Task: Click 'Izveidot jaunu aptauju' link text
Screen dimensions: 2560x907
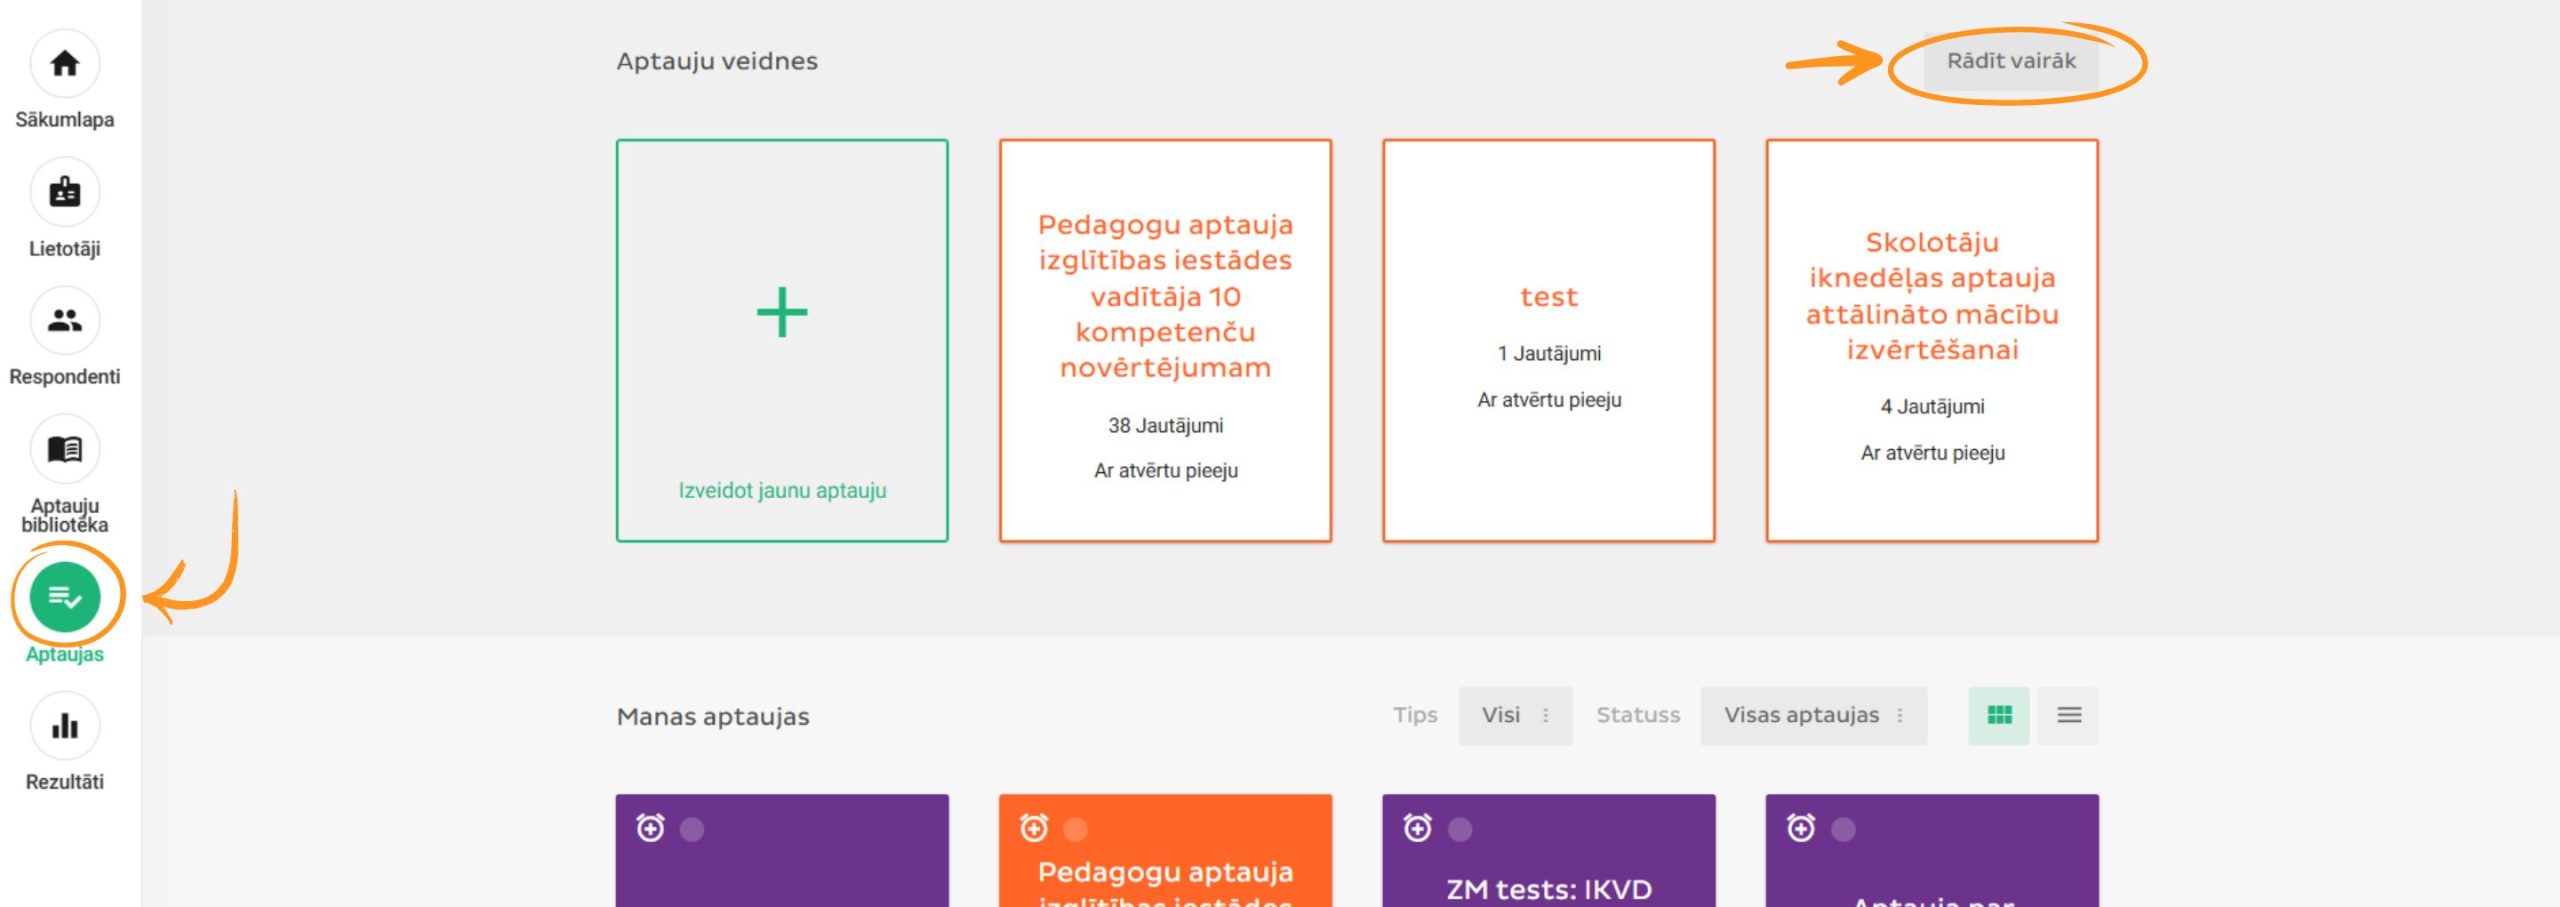Action: coord(782,490)
